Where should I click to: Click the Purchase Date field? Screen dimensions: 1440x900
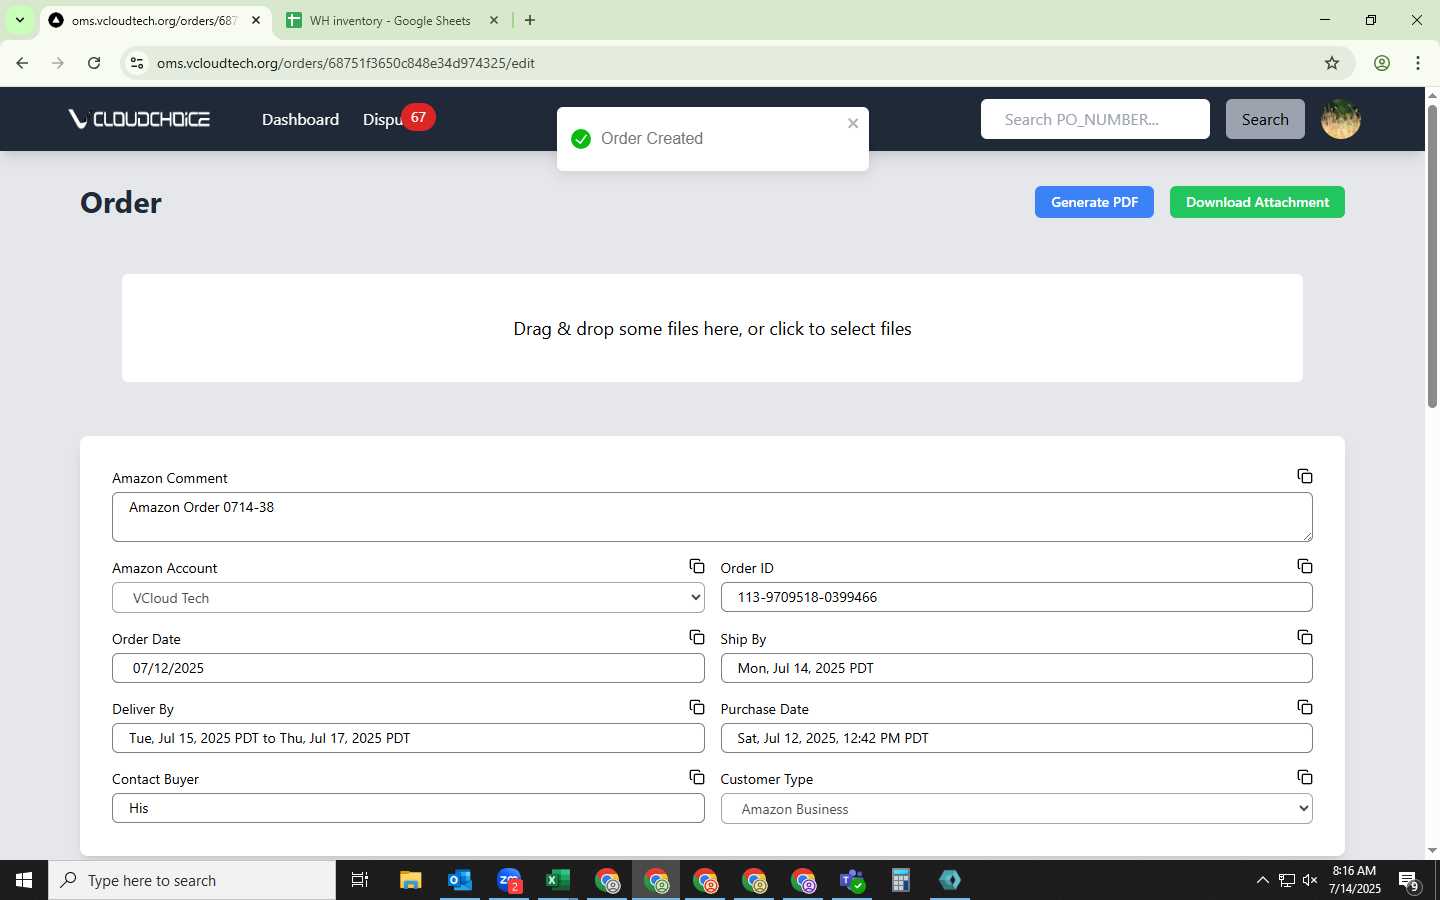click(1016, 738)
